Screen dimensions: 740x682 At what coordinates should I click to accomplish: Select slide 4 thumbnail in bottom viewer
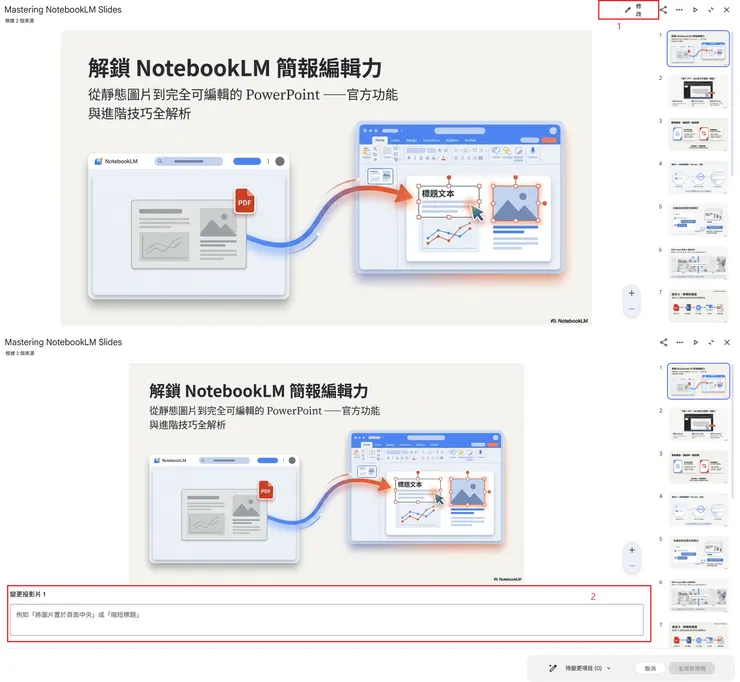tap(698, 510)
